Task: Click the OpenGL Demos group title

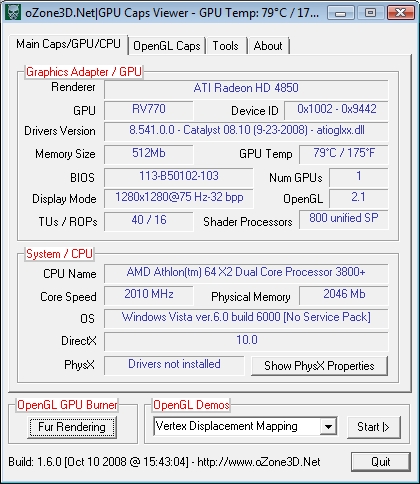Action: [x=191, y=405]
